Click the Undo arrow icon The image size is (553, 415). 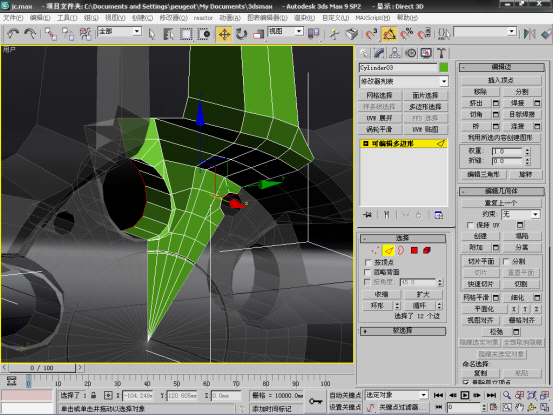click(13, 34)
